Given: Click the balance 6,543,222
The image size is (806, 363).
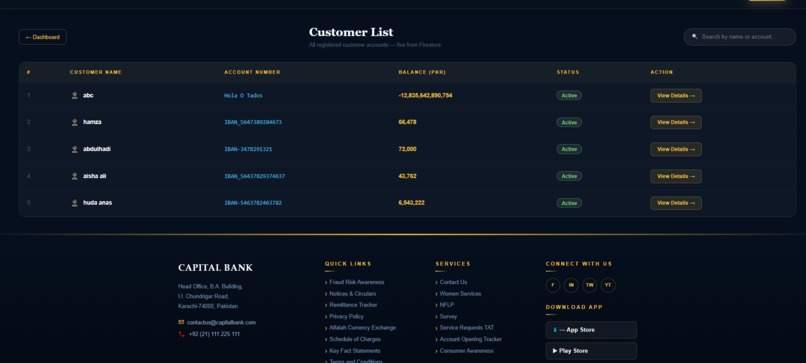Looking at the screenshot, I should (x=411, y=203).
